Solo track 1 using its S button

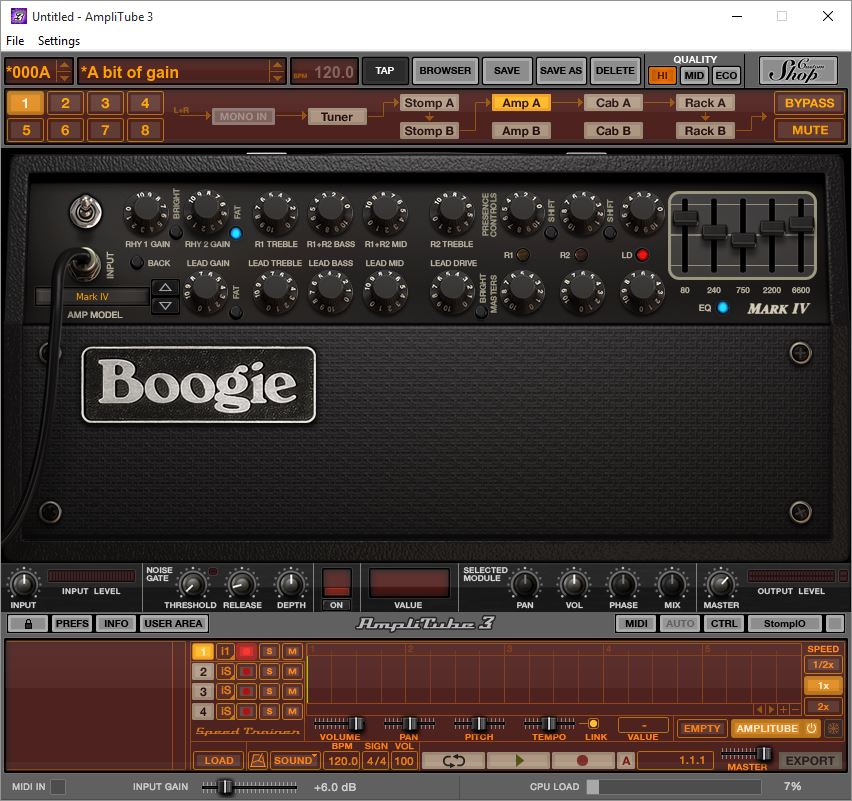(x=269, y=651)
